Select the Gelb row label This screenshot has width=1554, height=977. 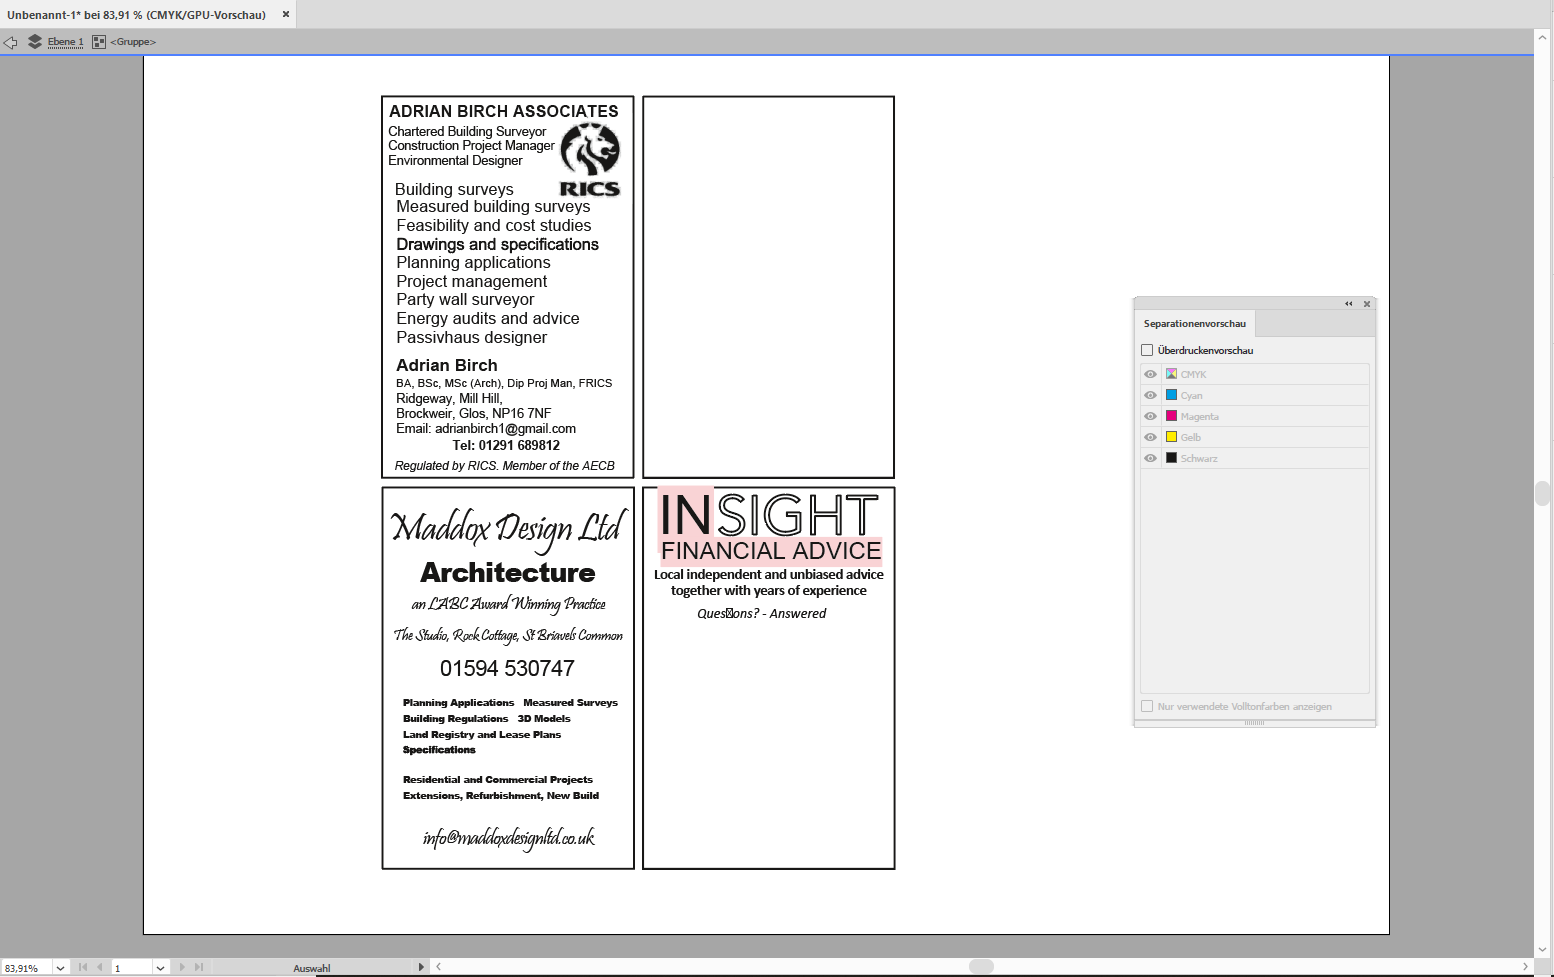coord(1190,438)
